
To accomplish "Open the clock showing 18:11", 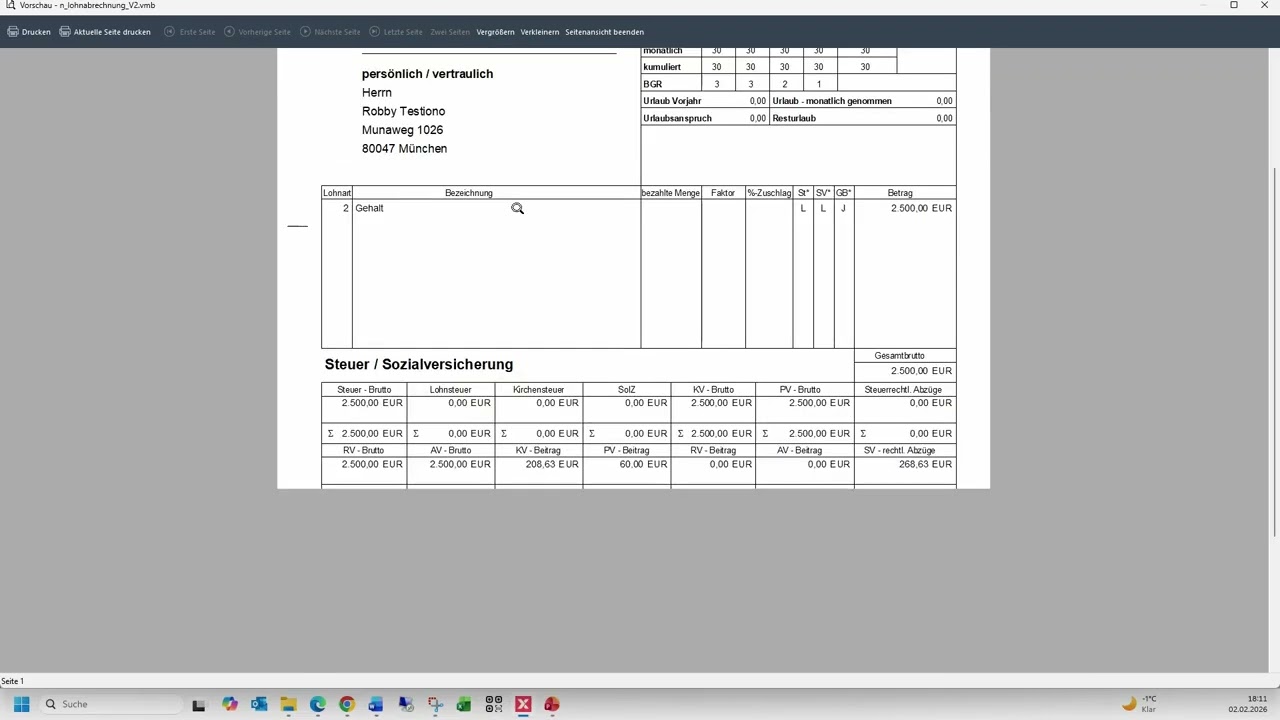I will click(x=1257, y=699).
